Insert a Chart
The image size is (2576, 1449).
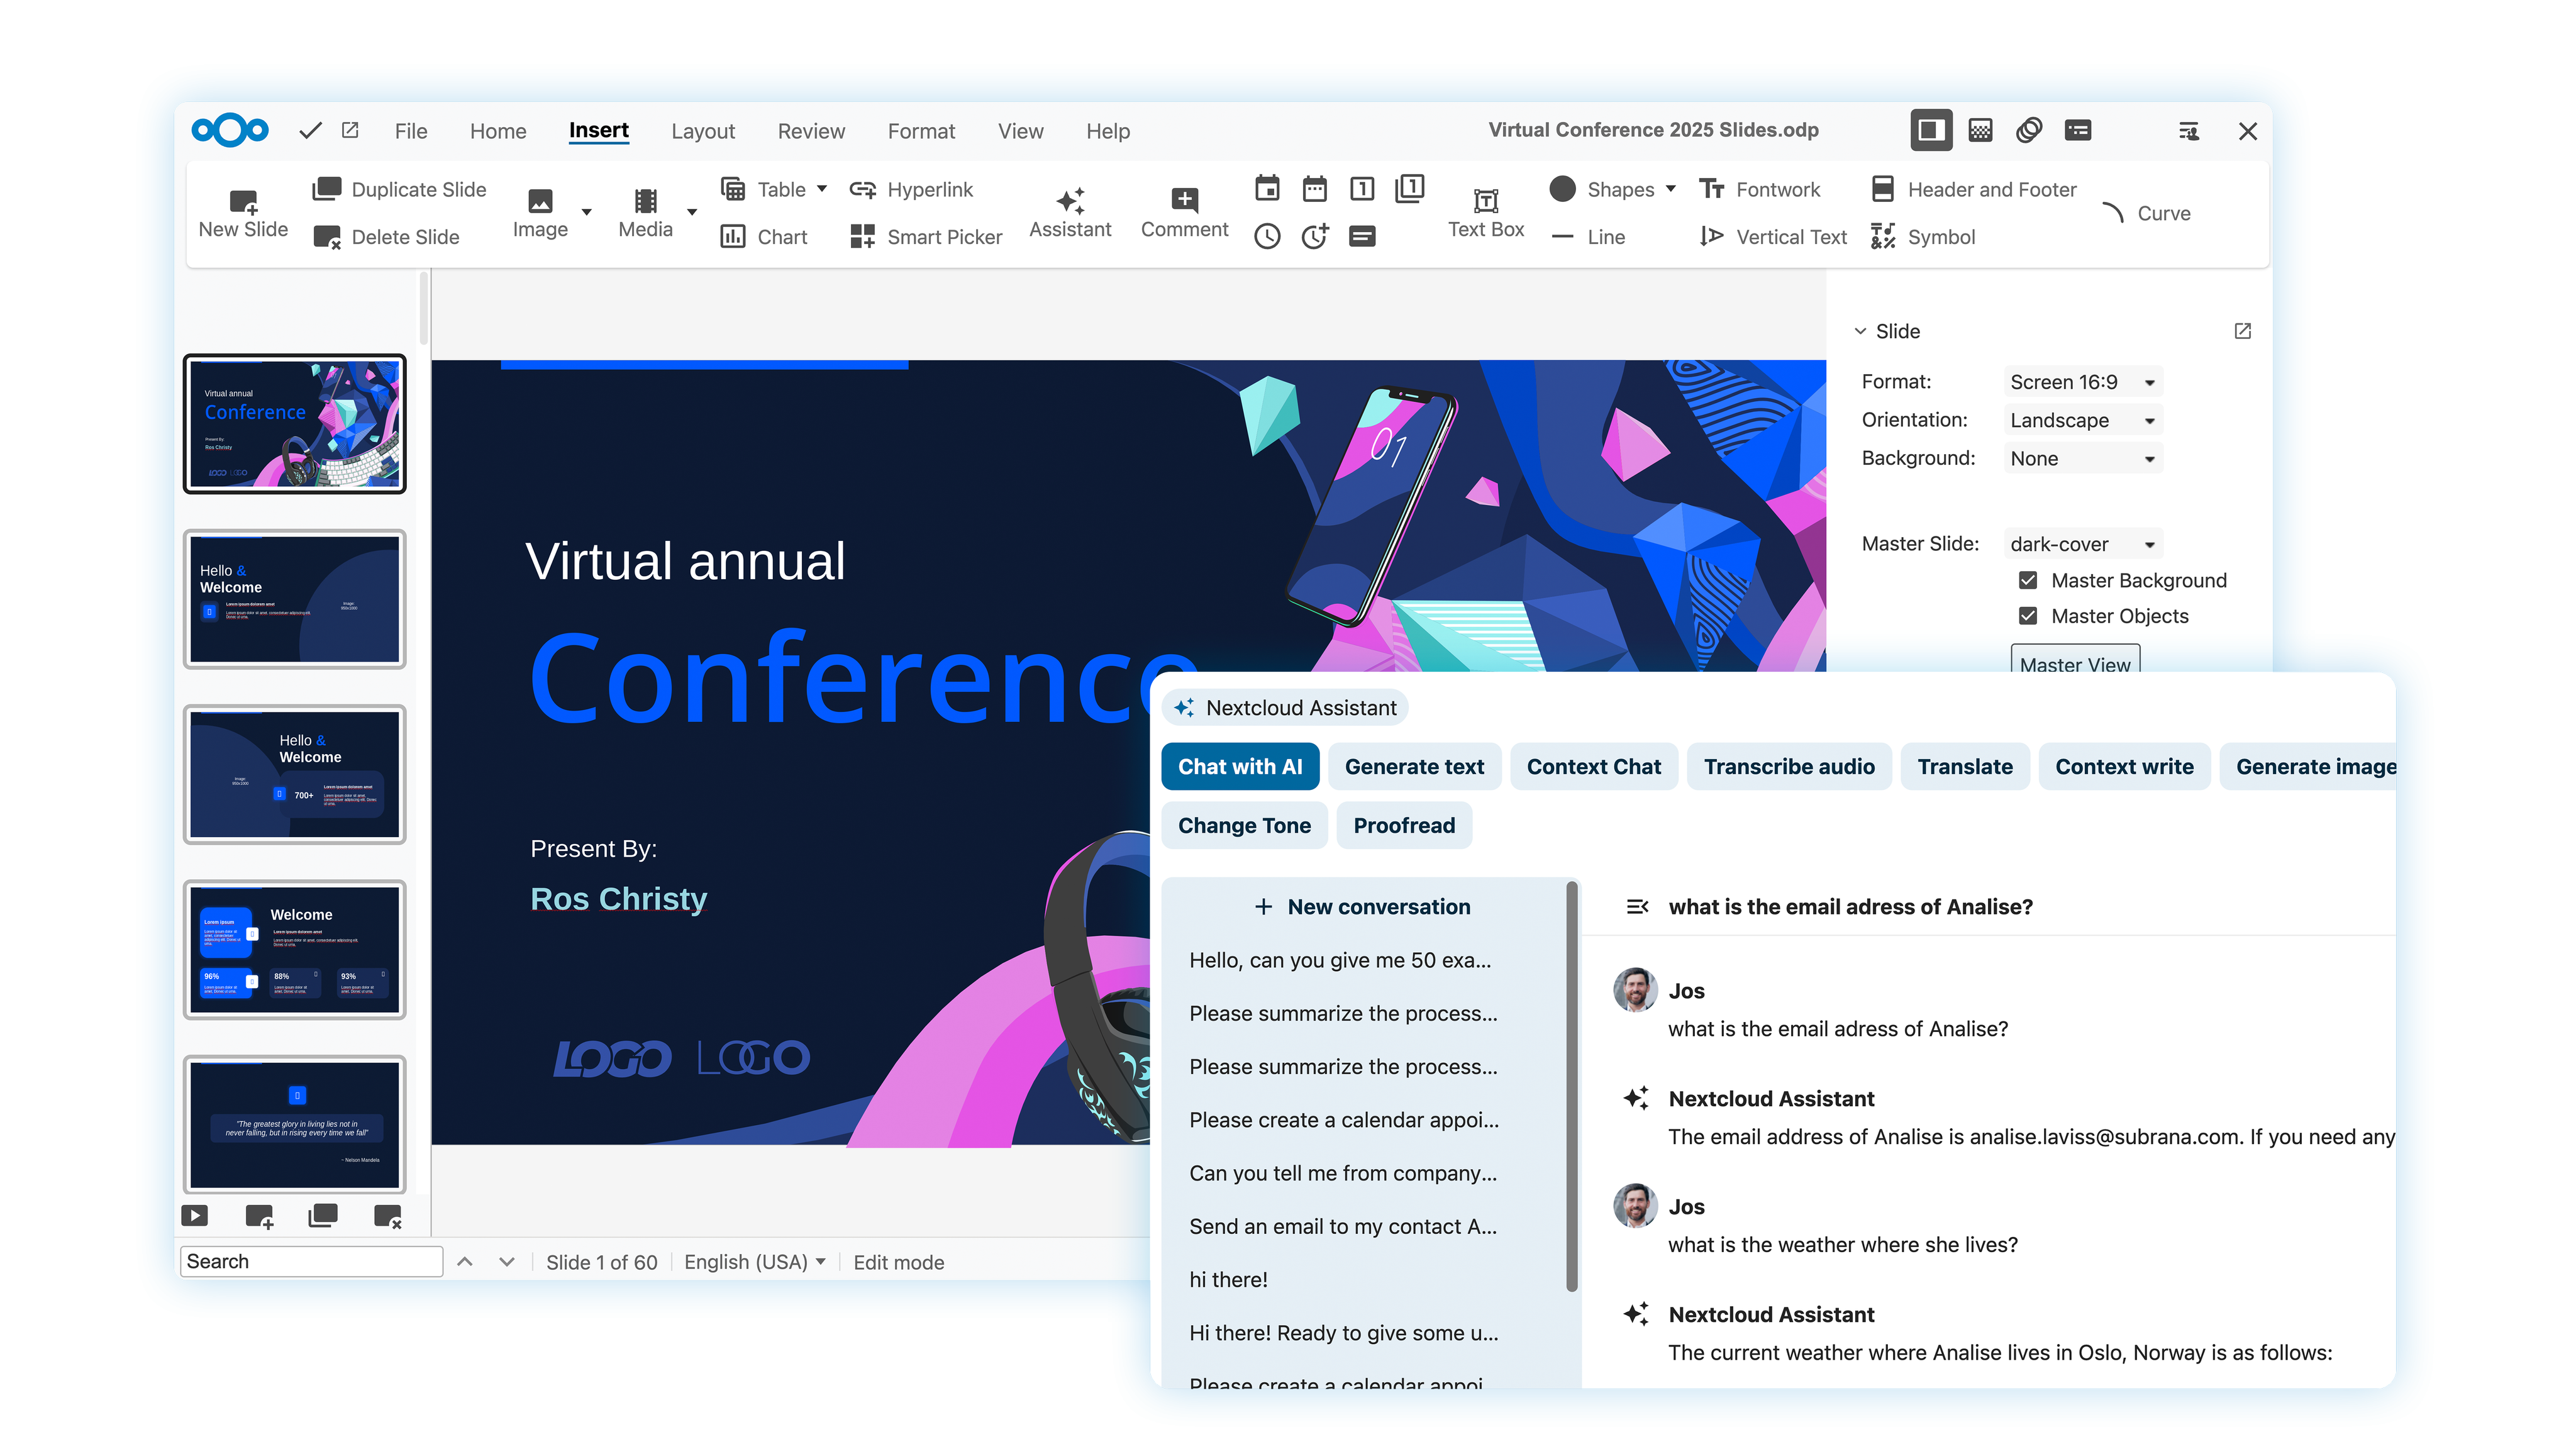pos(764,237)
